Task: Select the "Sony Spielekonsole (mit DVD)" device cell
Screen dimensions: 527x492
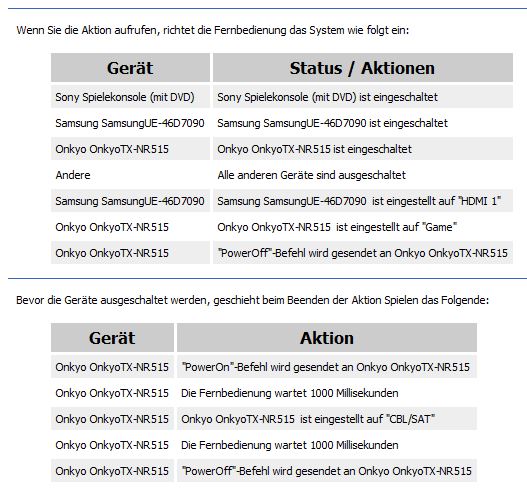Action: pos(130,97)
